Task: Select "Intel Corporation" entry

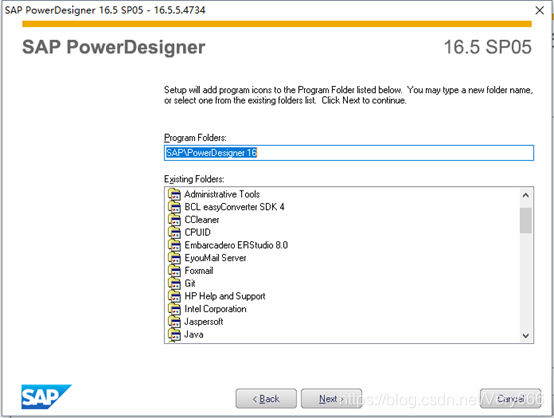Action: coord(215,309)
